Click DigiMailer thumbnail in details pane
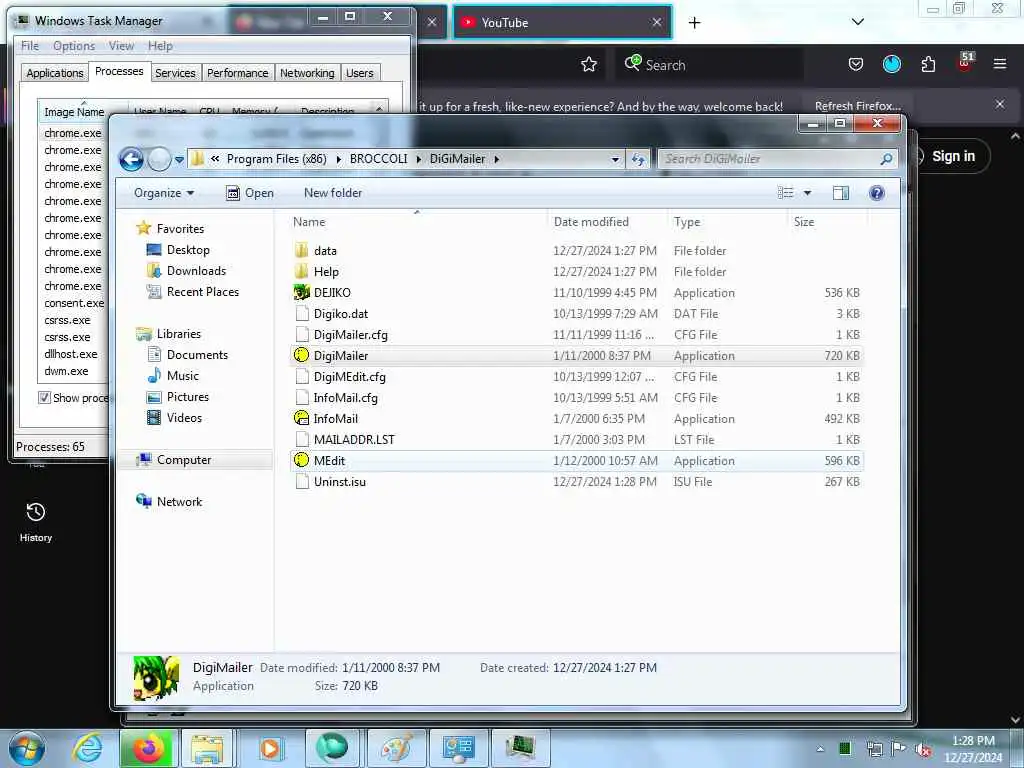Viewport: 1024px width, 768px height. 156,678
